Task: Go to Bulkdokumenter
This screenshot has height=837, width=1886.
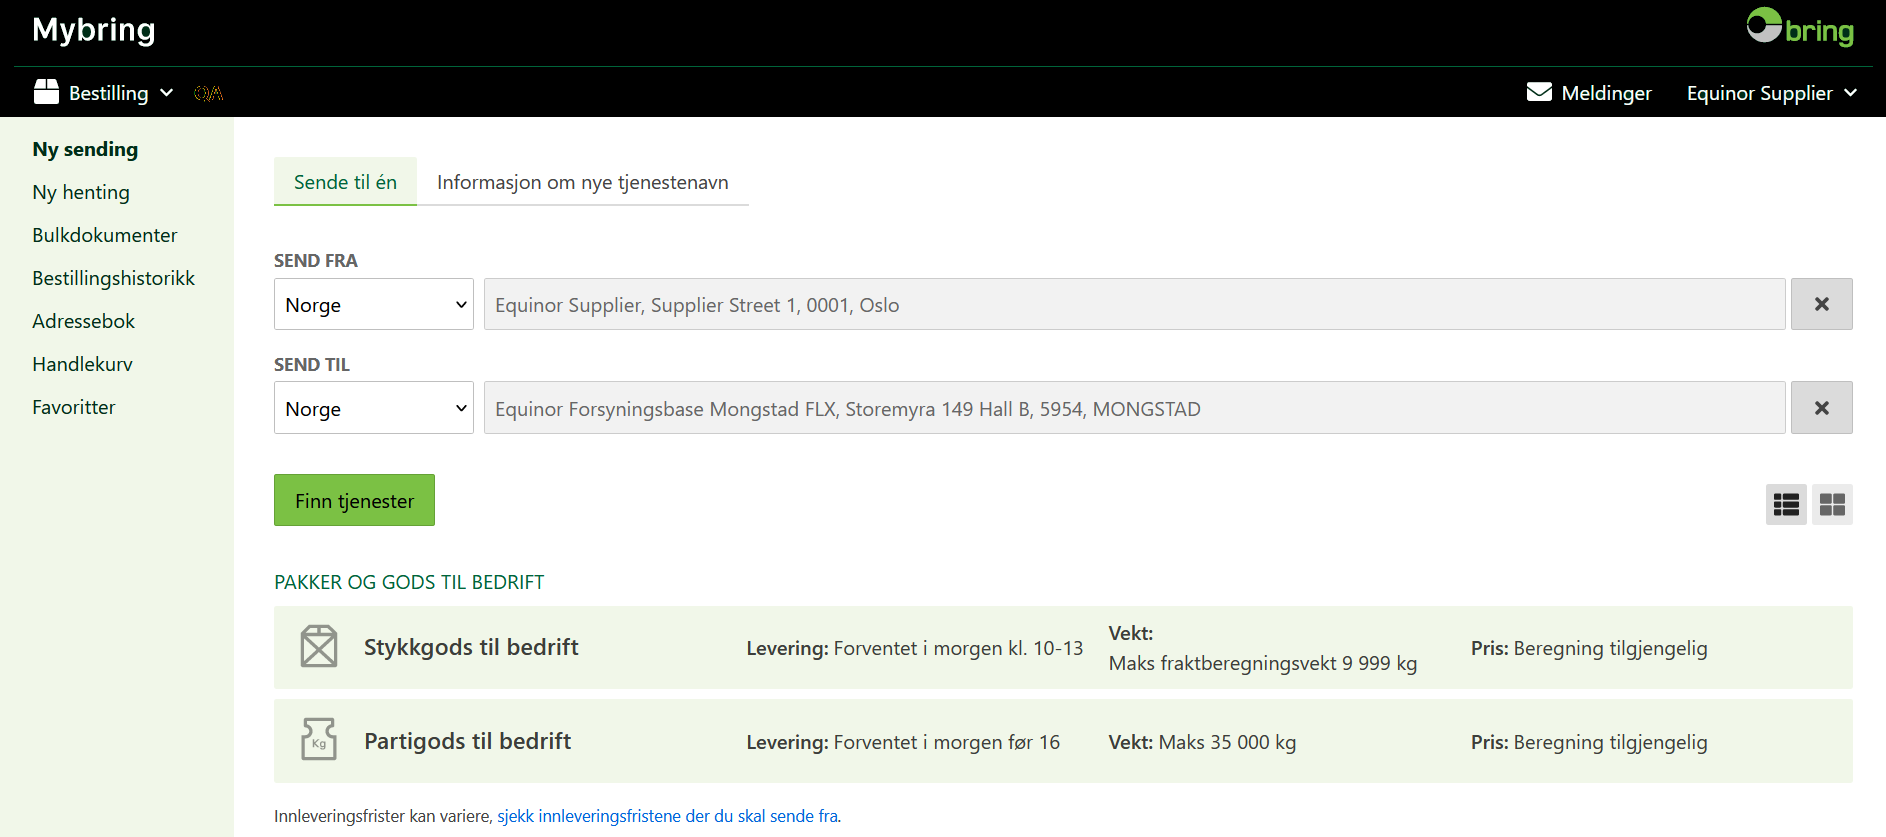Action: [105, 235]
